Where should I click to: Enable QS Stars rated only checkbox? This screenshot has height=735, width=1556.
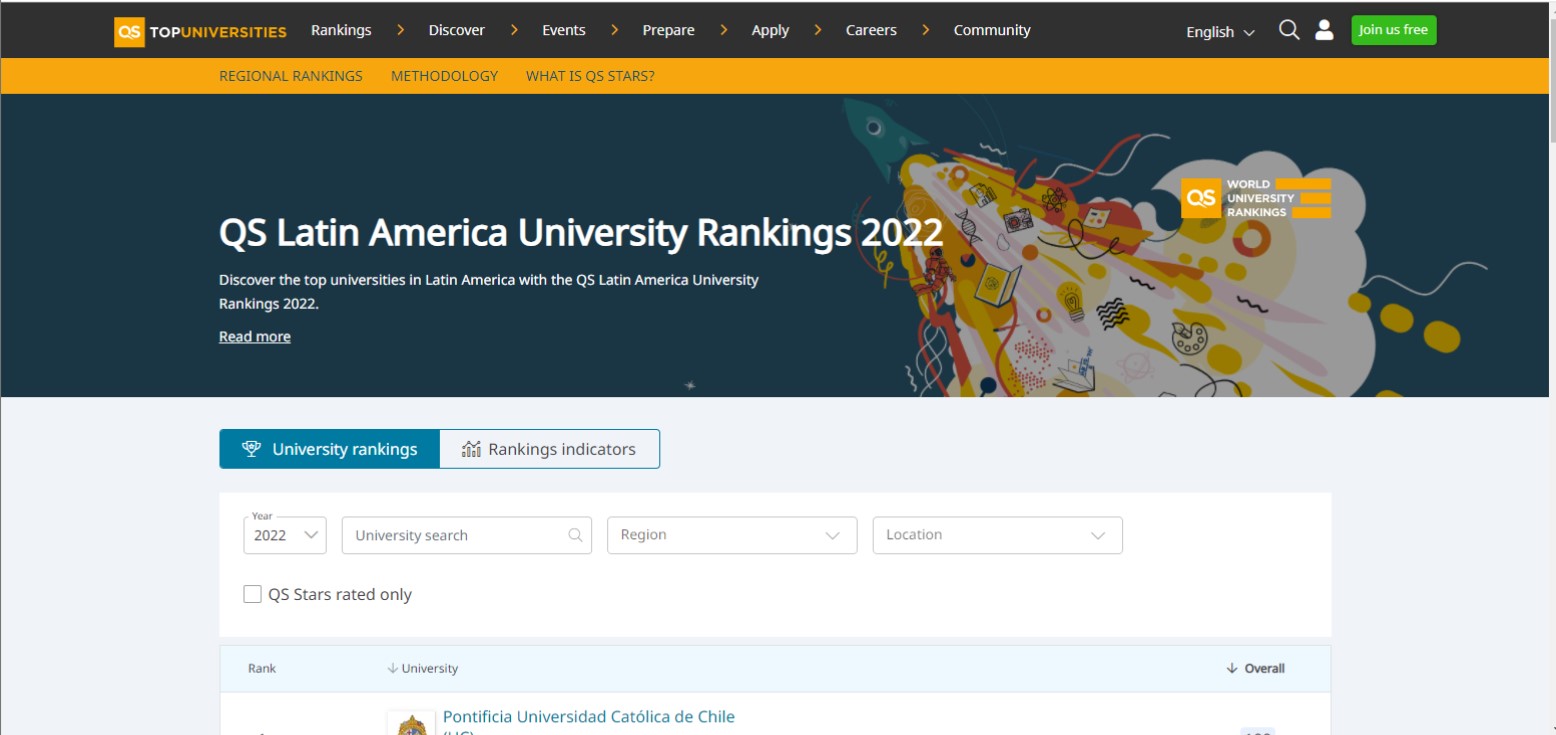(252, 594)
